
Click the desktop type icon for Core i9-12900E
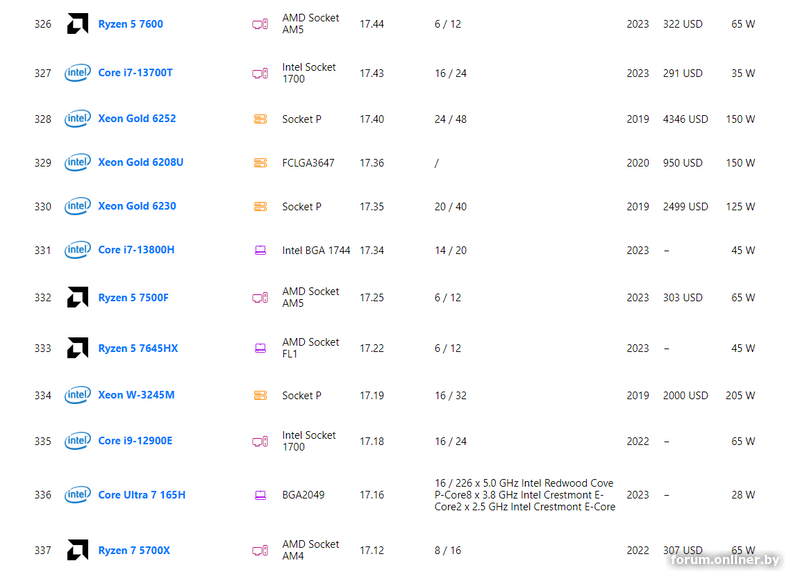[260, 441]
